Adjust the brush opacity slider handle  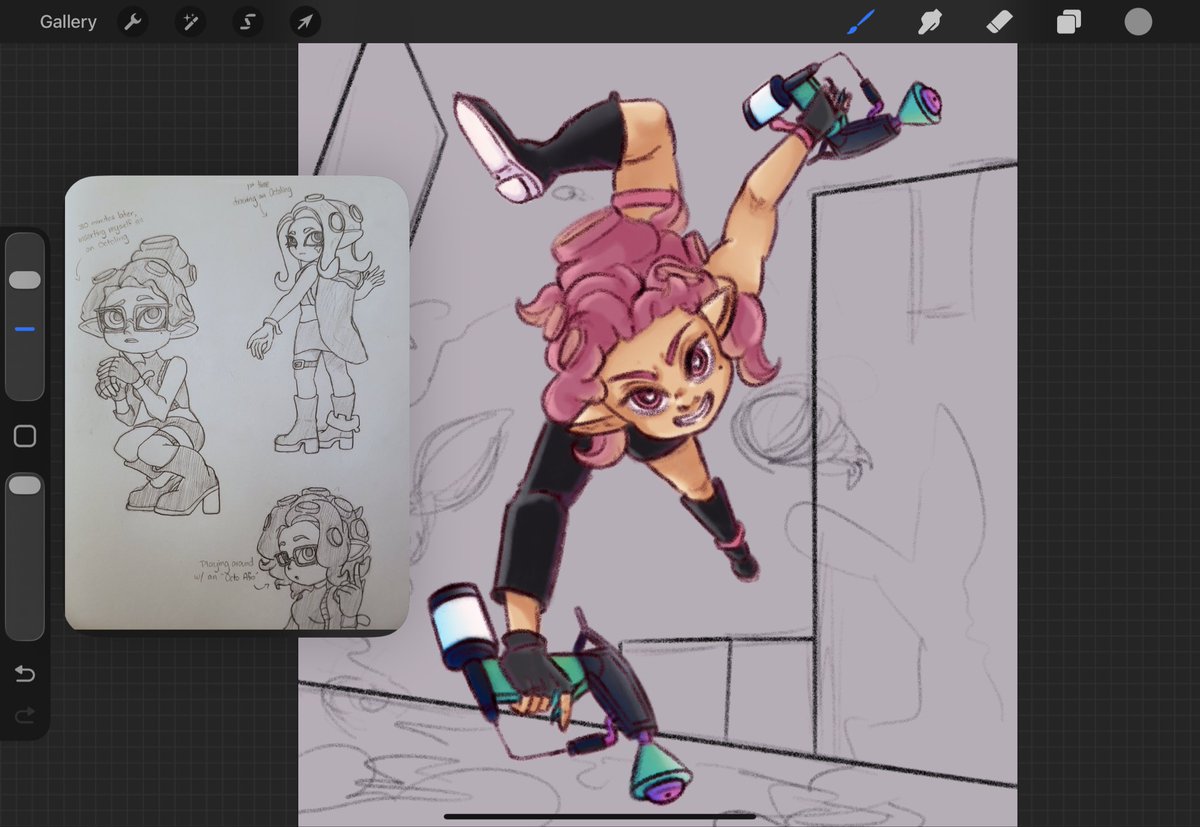pos(25,485)
